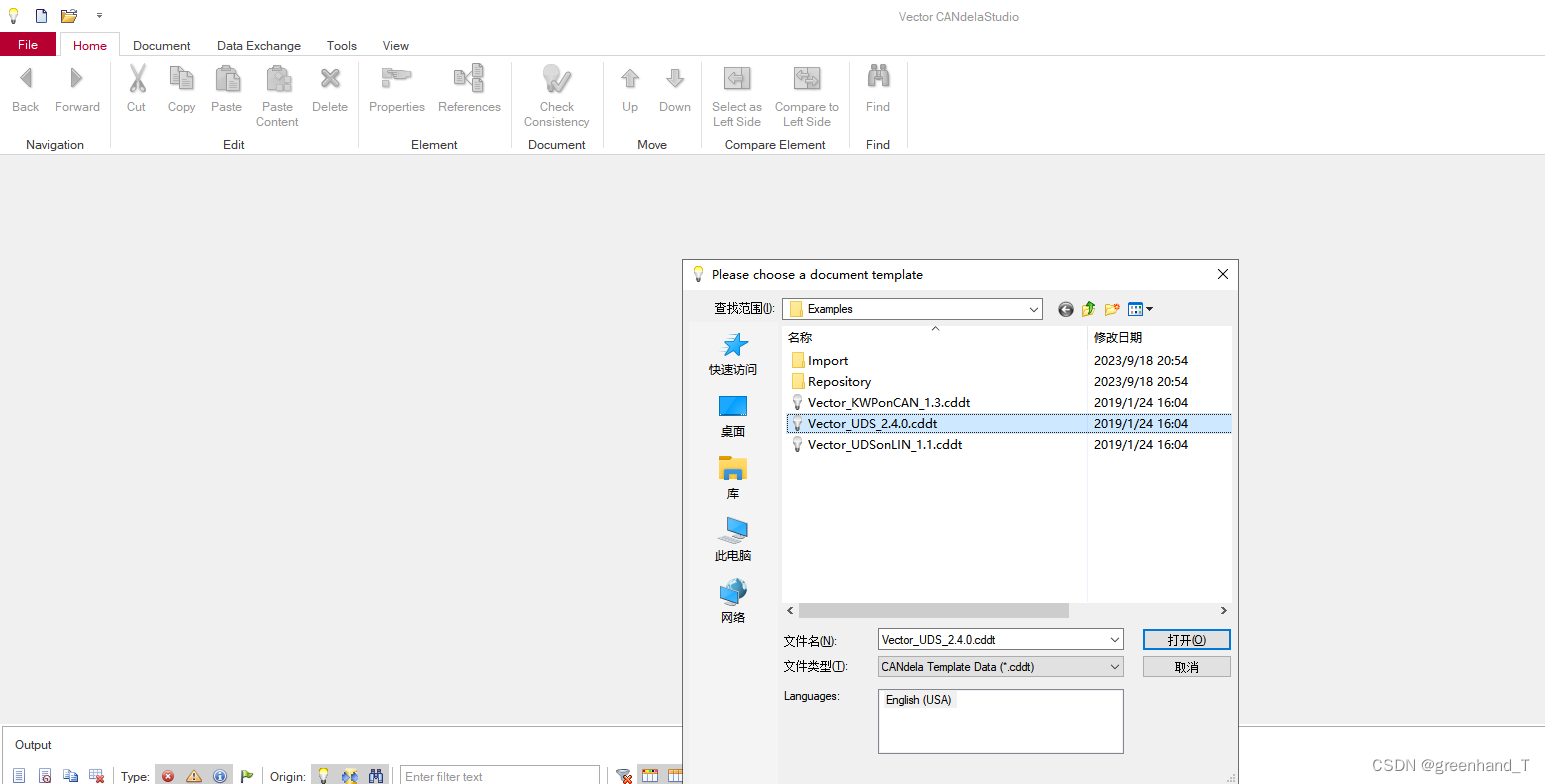Click the Paste Content icon
Image resolution: width=1545 pixels, height=784 pixels.
point(278,78)
